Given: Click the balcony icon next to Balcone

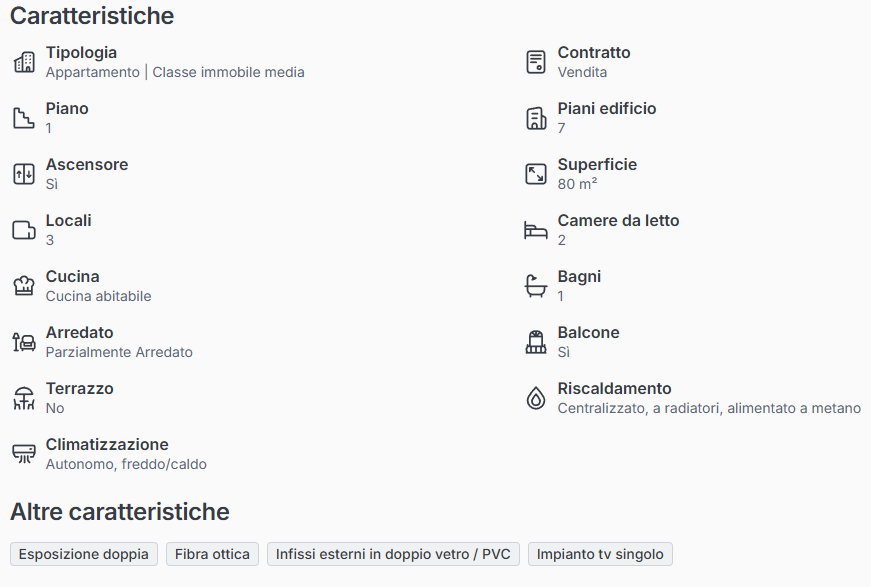Looking at the screenshot, I should (x=536, y=342).
